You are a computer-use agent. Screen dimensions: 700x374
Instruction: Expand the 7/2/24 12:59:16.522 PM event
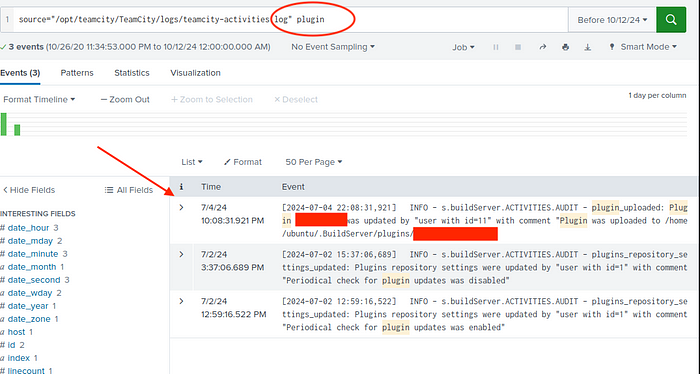pos(181,301)
